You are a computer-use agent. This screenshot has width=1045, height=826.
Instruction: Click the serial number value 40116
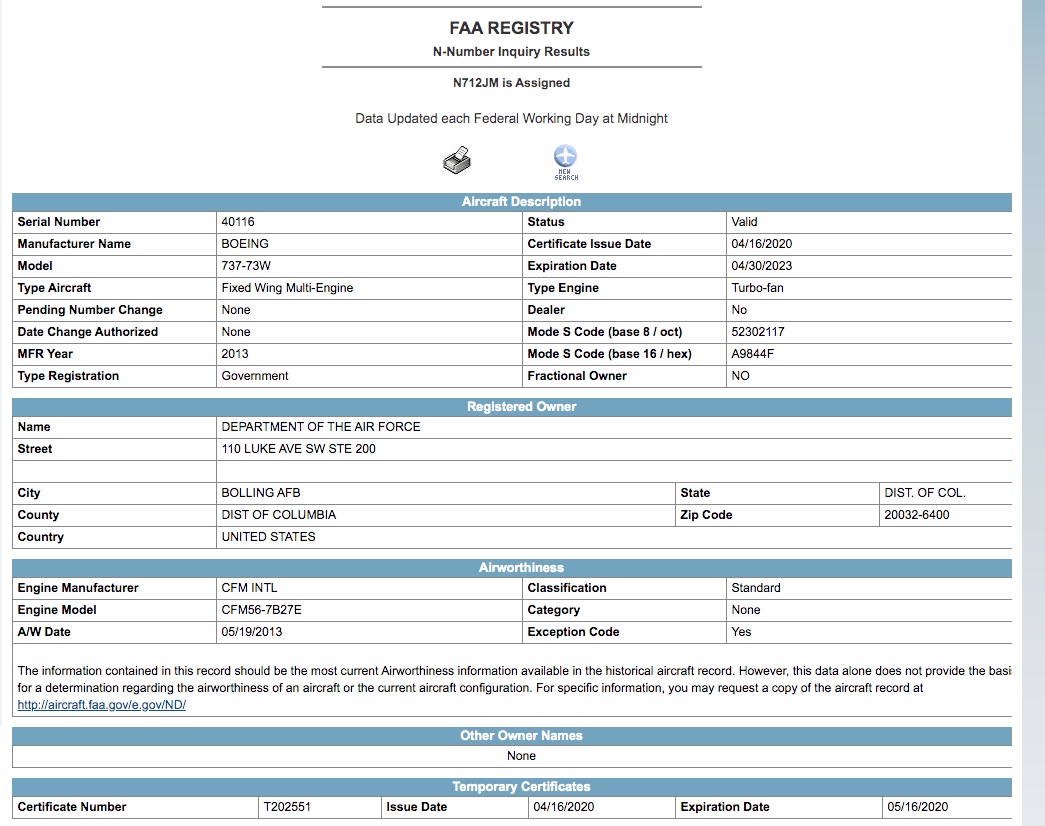(x=238, y=222)
